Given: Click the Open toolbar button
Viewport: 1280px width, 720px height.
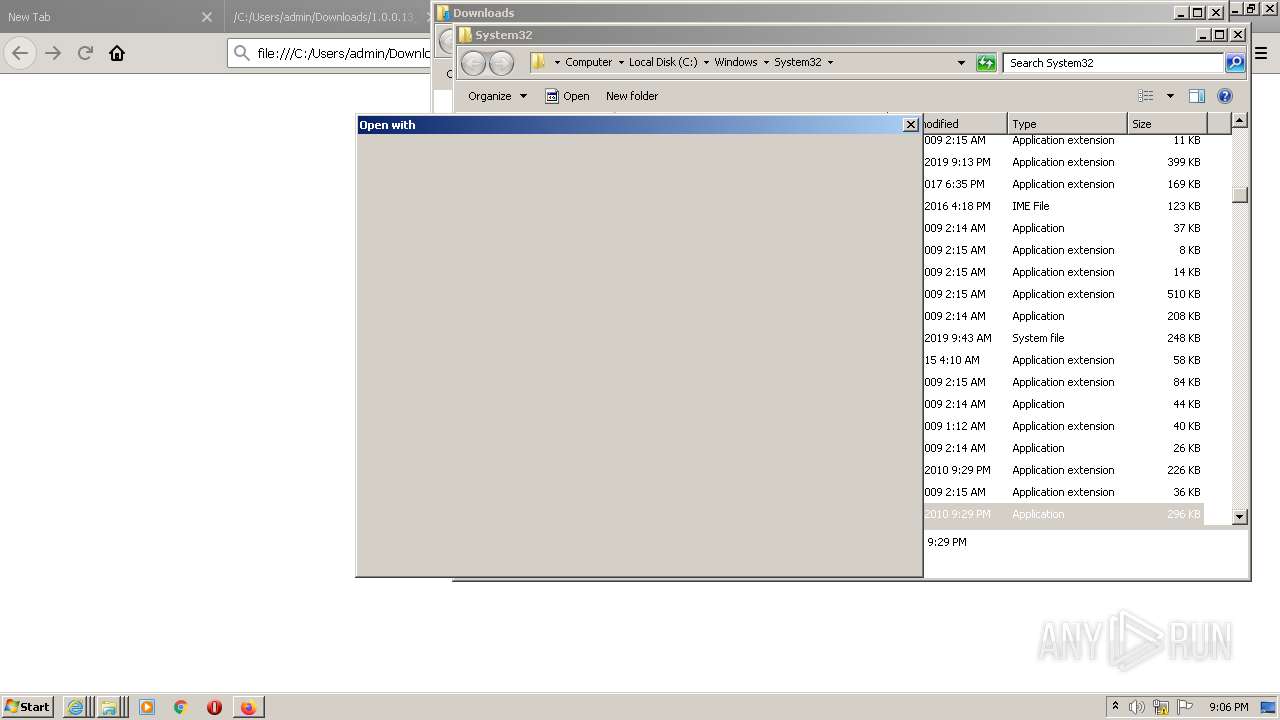Looking at the screenshot, I should point(567,96).
